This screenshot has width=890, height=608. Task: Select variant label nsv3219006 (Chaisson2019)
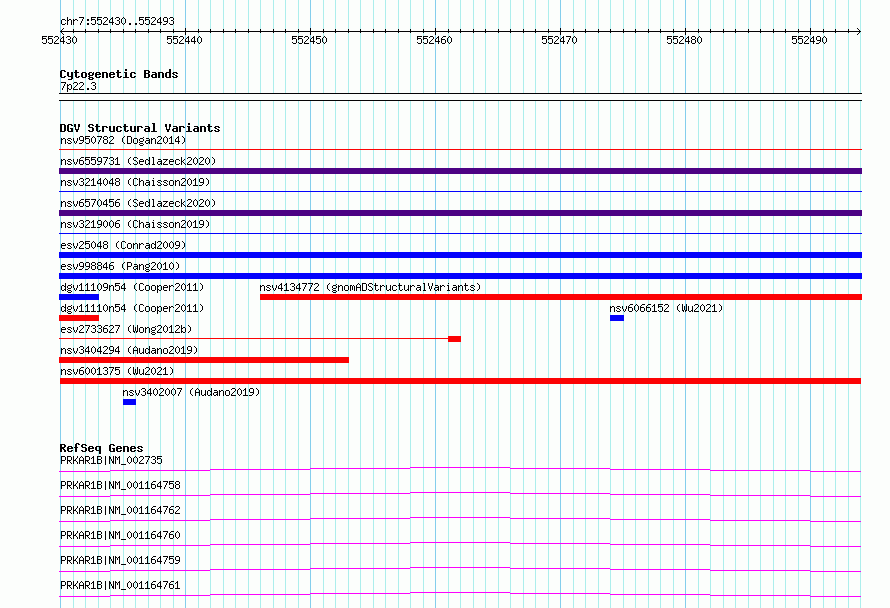(x=135, y=224)
